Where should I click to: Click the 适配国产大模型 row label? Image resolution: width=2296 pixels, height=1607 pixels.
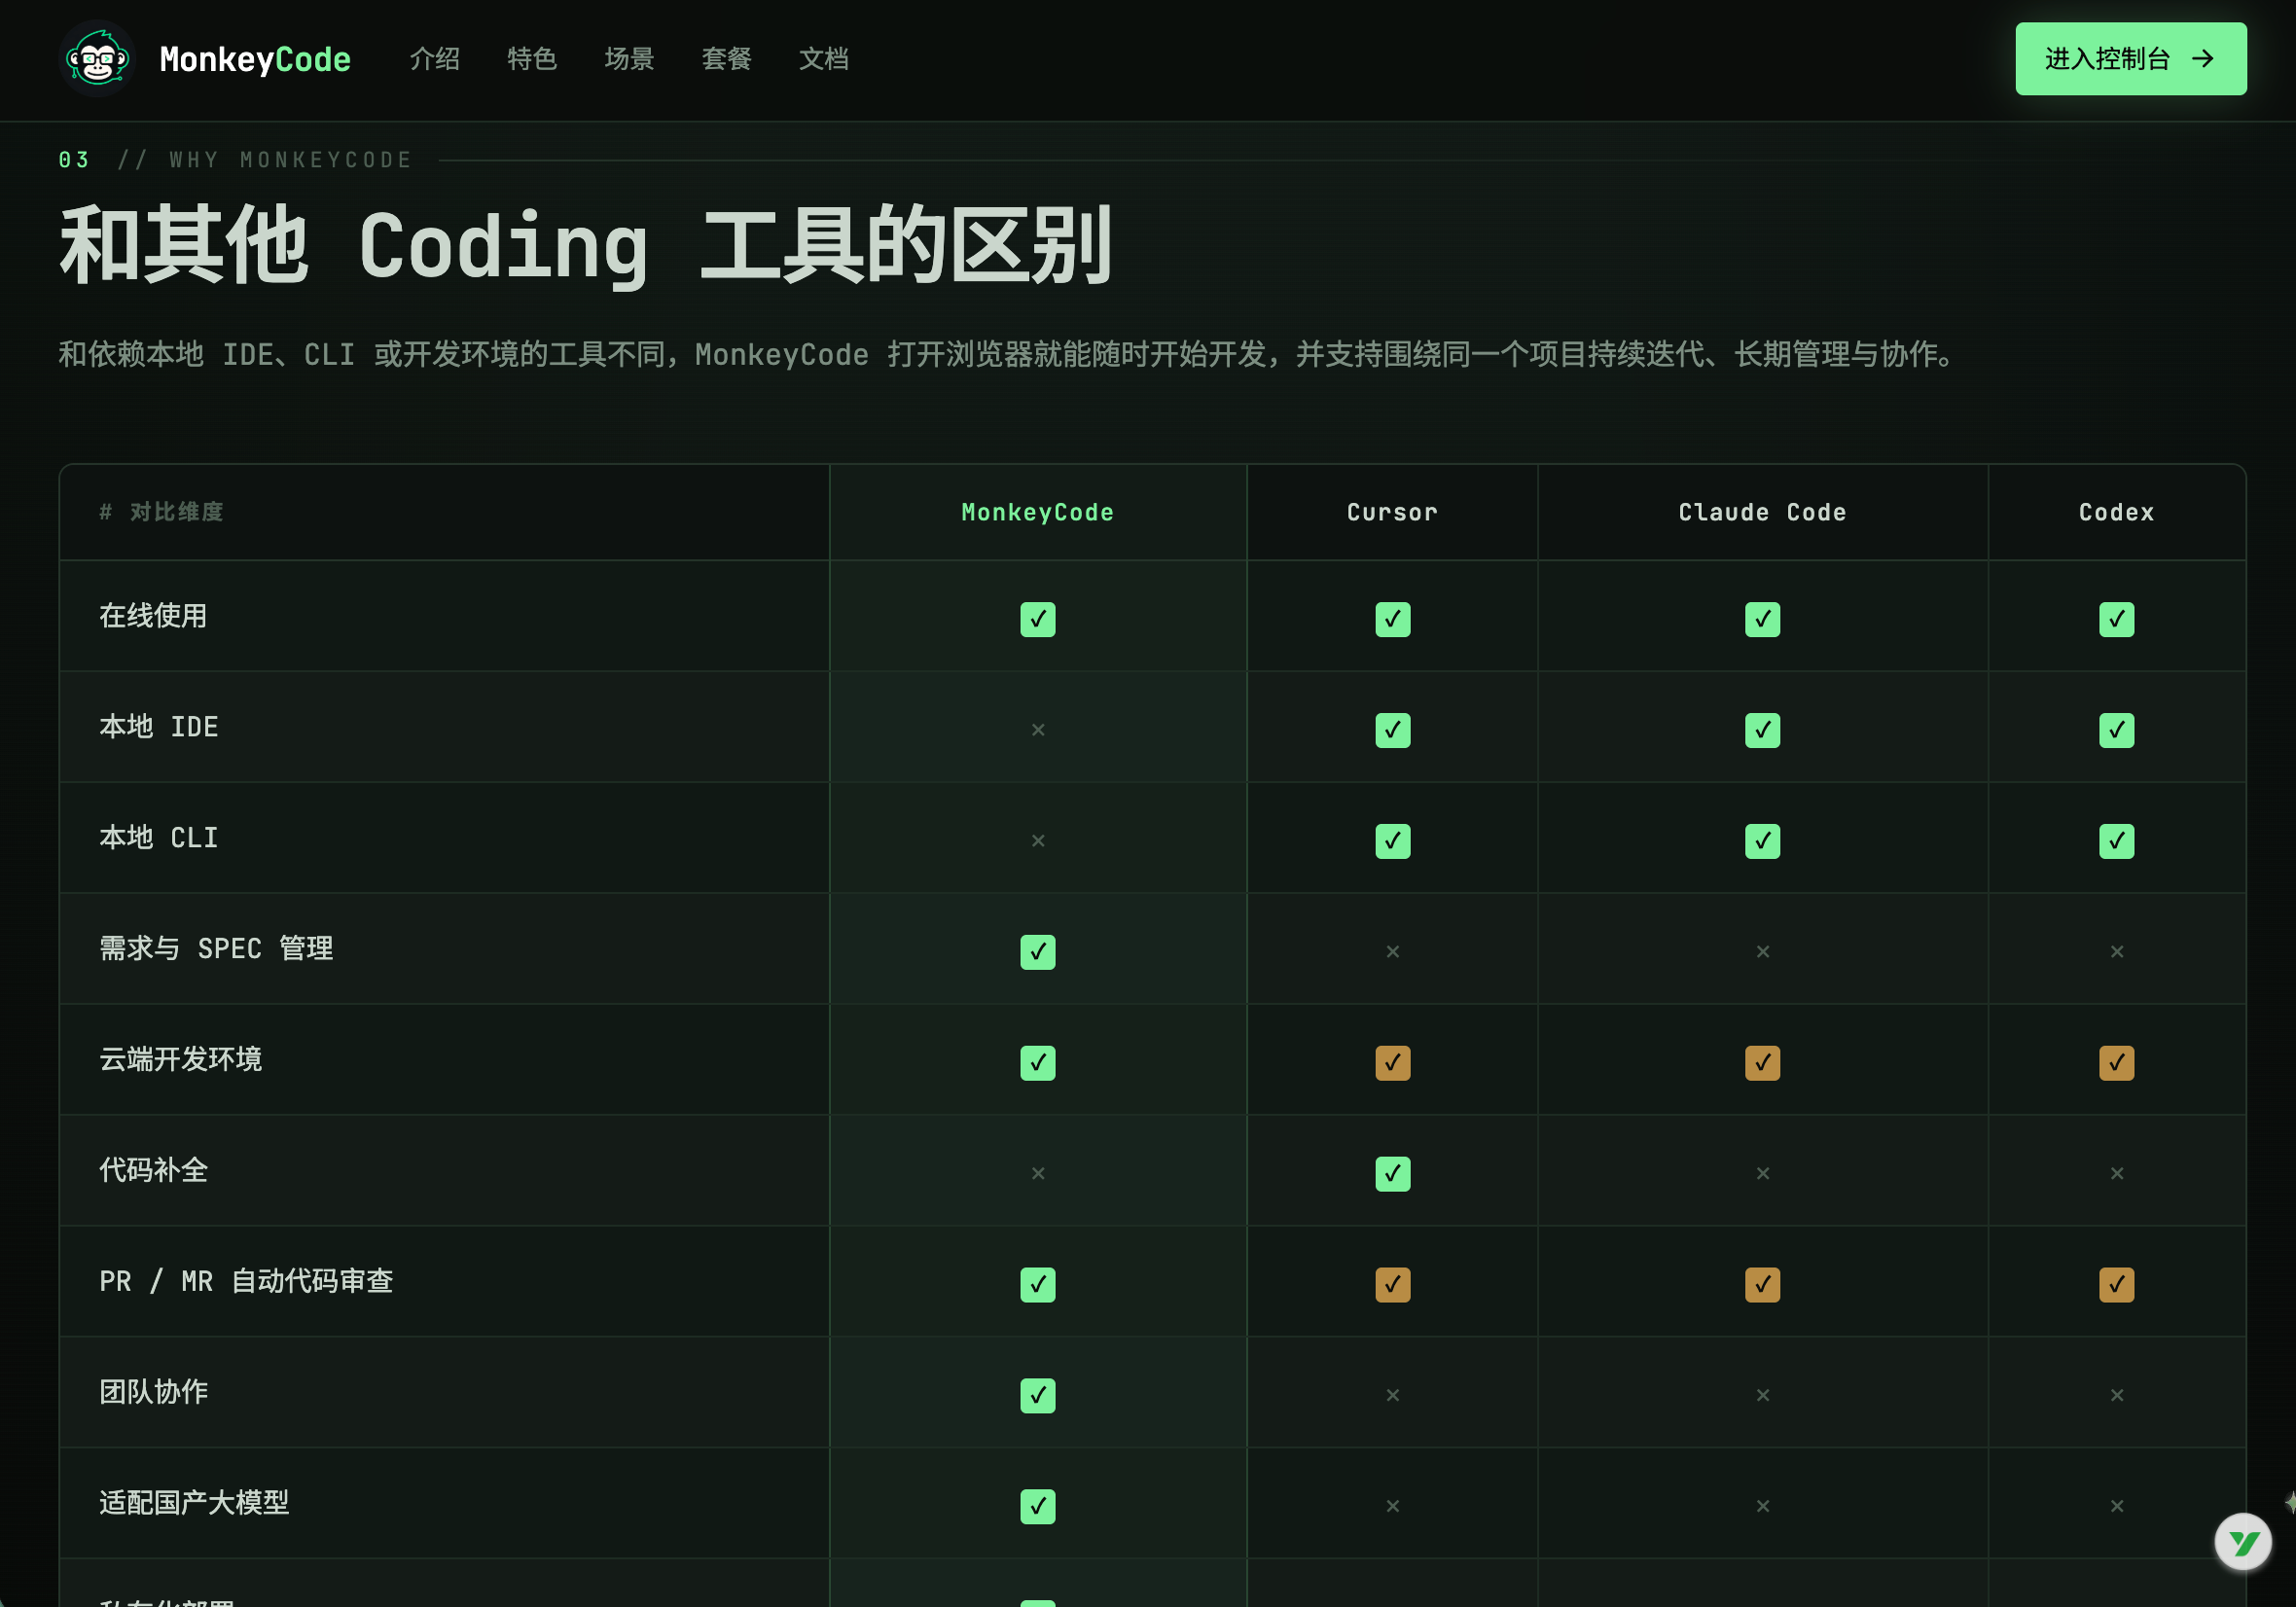[194, 1504]
